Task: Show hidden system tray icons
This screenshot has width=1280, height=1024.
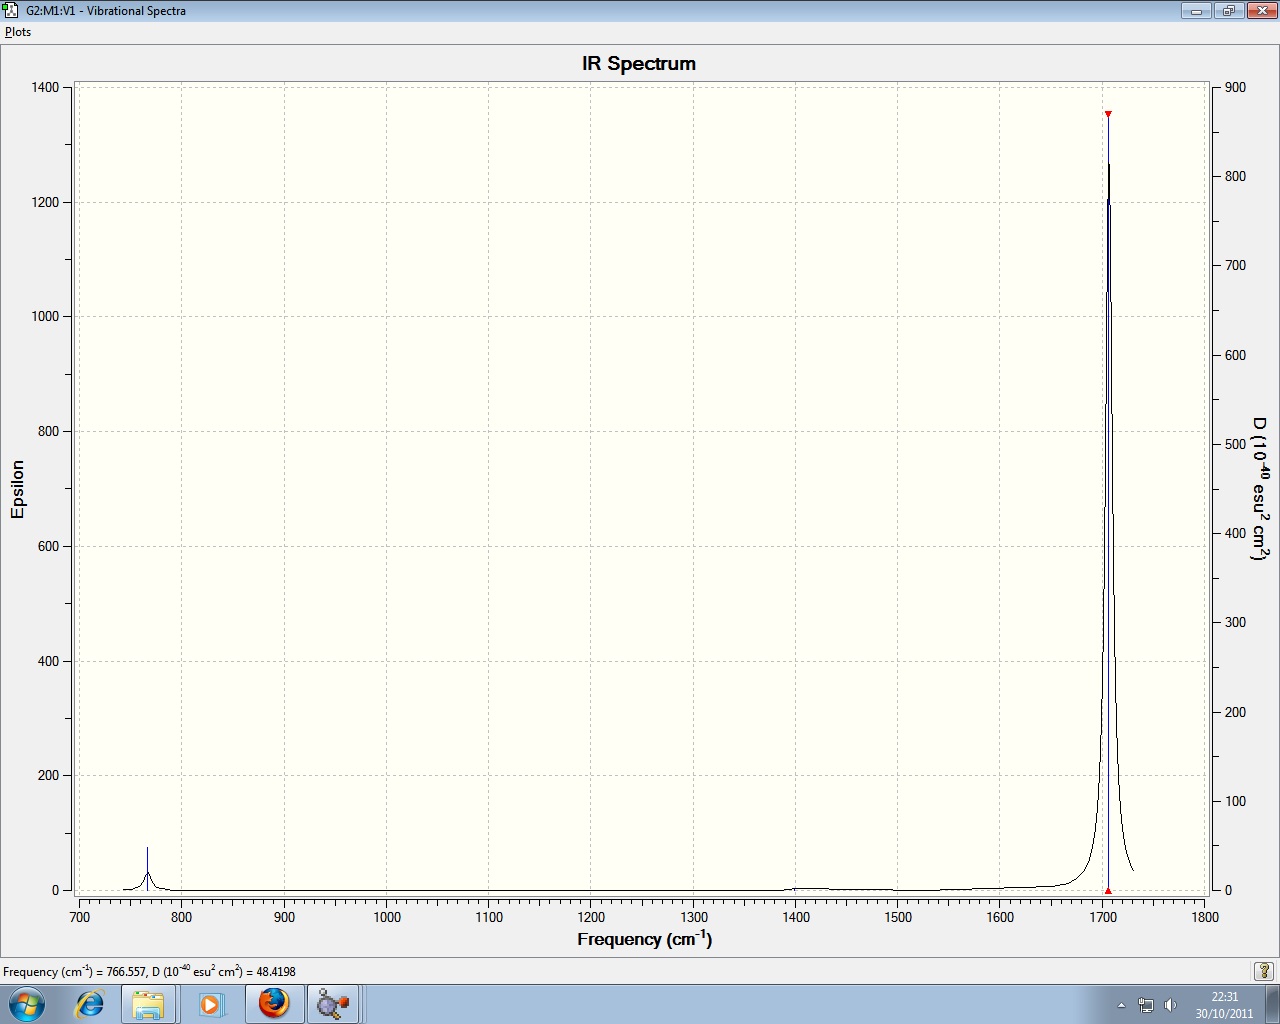Action: 1121,1004
